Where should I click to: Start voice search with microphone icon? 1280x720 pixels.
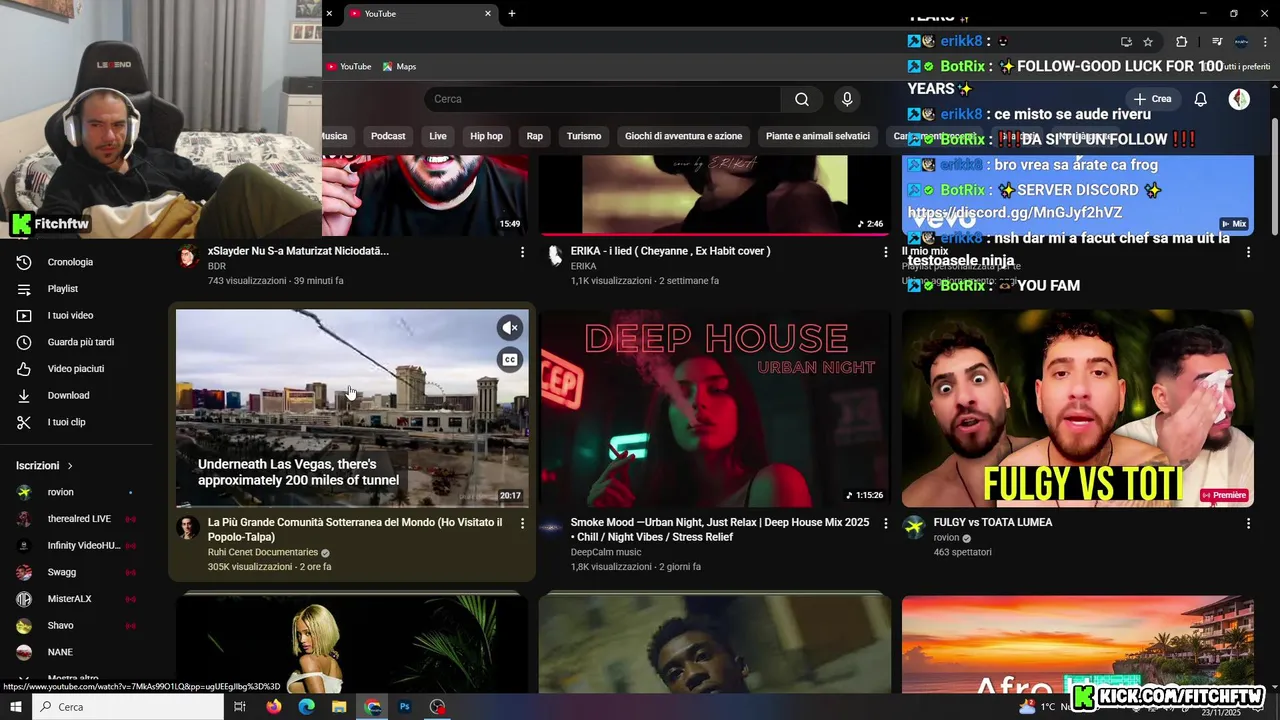pyautogui.click(x=847, y=99)
